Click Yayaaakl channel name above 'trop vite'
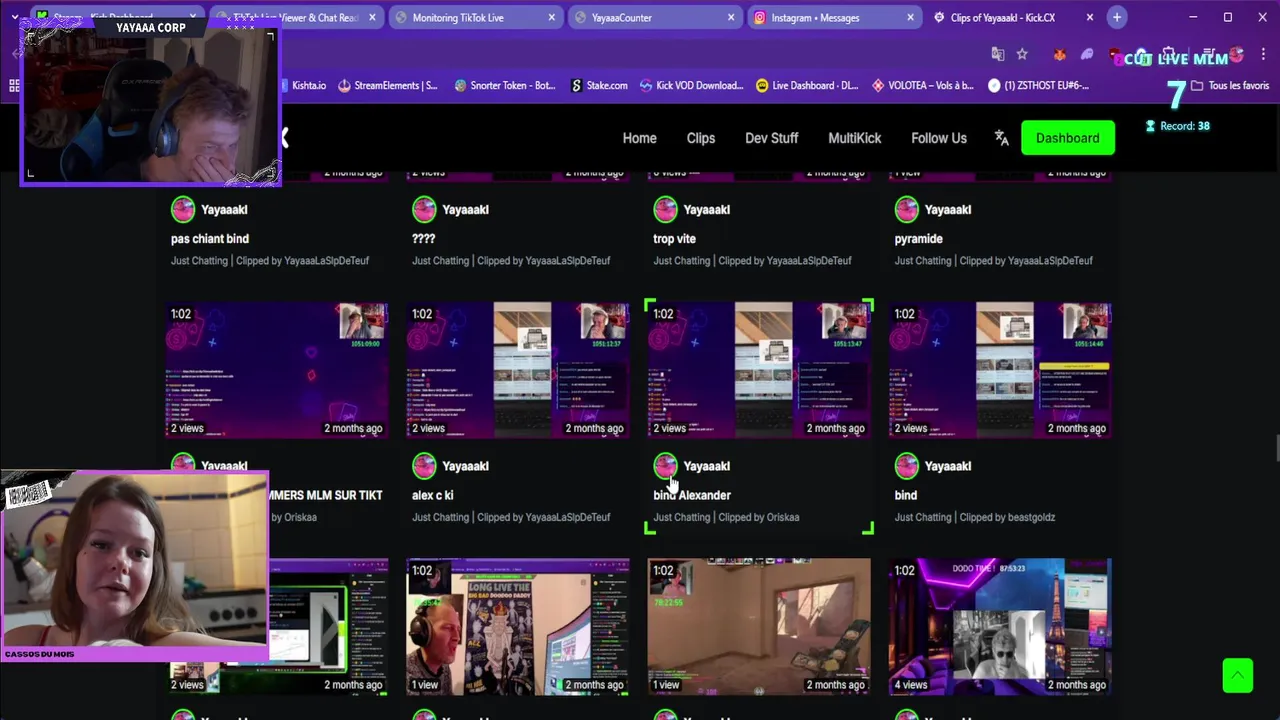Viewport: 1280px width, 720px height. (706, 210)
